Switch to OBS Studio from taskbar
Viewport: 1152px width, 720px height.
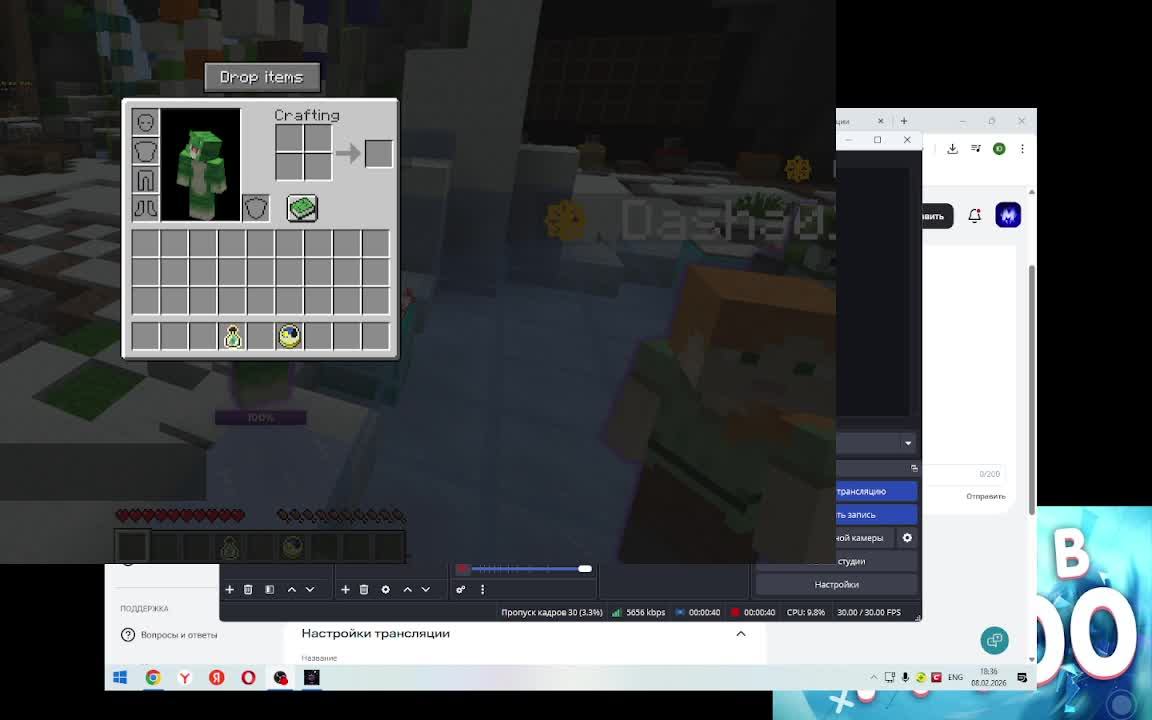click(x=280, y=677)
